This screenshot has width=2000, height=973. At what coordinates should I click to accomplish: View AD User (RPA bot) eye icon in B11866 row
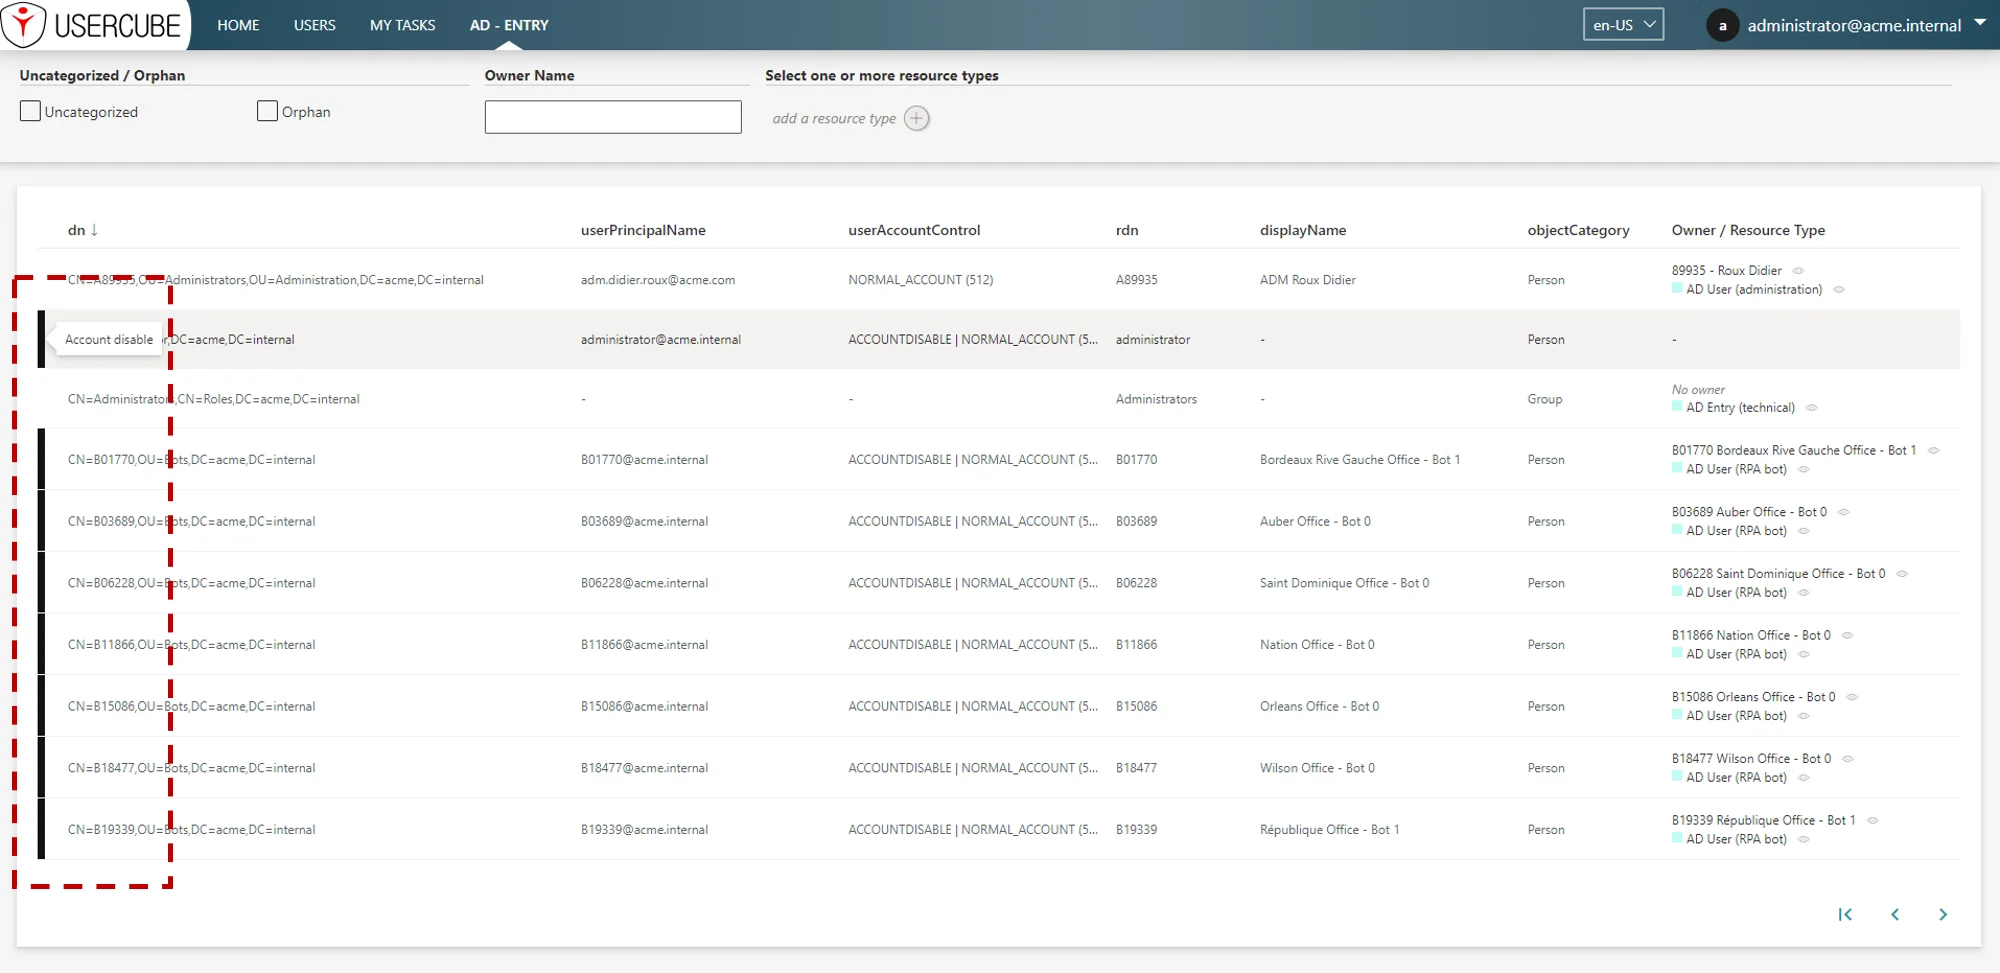coord(1803,655)
